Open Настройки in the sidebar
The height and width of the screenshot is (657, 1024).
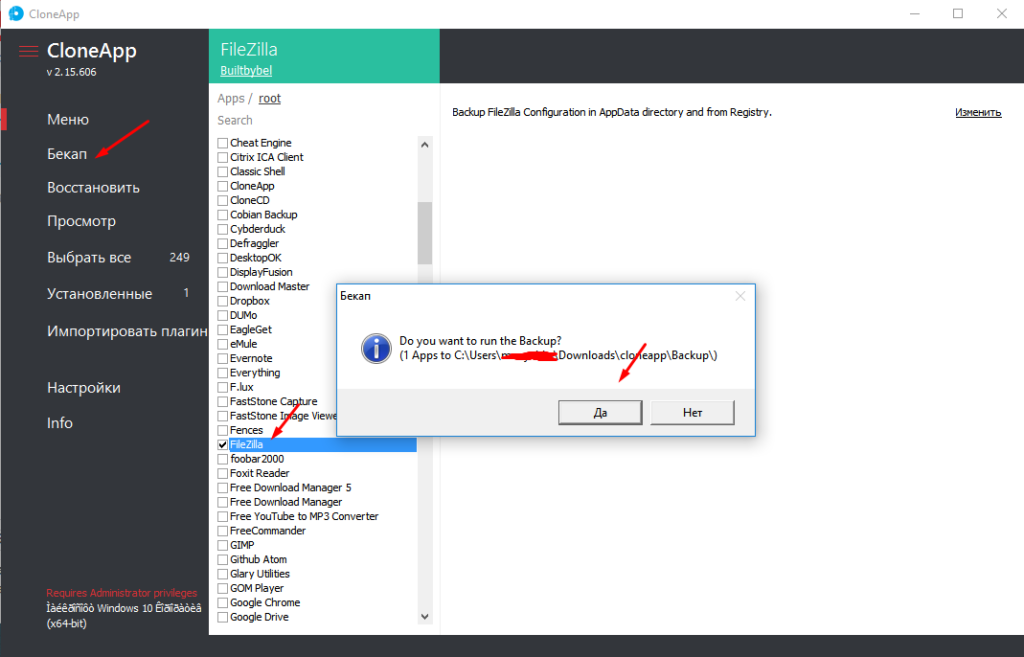click(83, 388)
